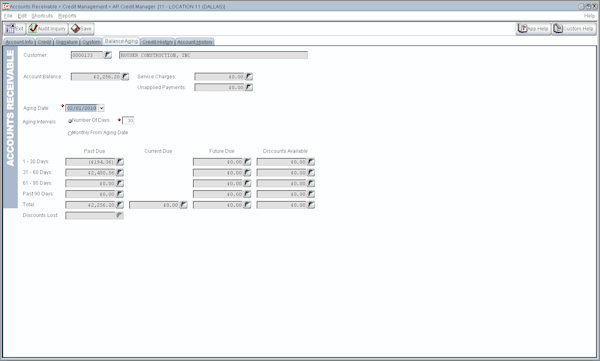Click detail icon for 61 - 90 Days Future Due
The width and height of the screenshot is (600, 361).
248,183
